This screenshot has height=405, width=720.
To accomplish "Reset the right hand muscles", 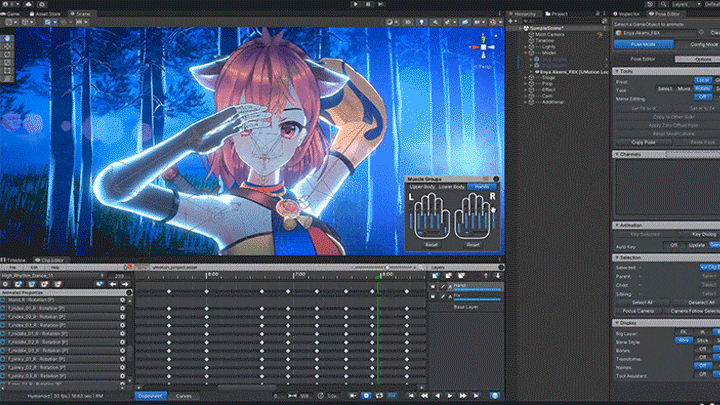I will pos(472,245).
